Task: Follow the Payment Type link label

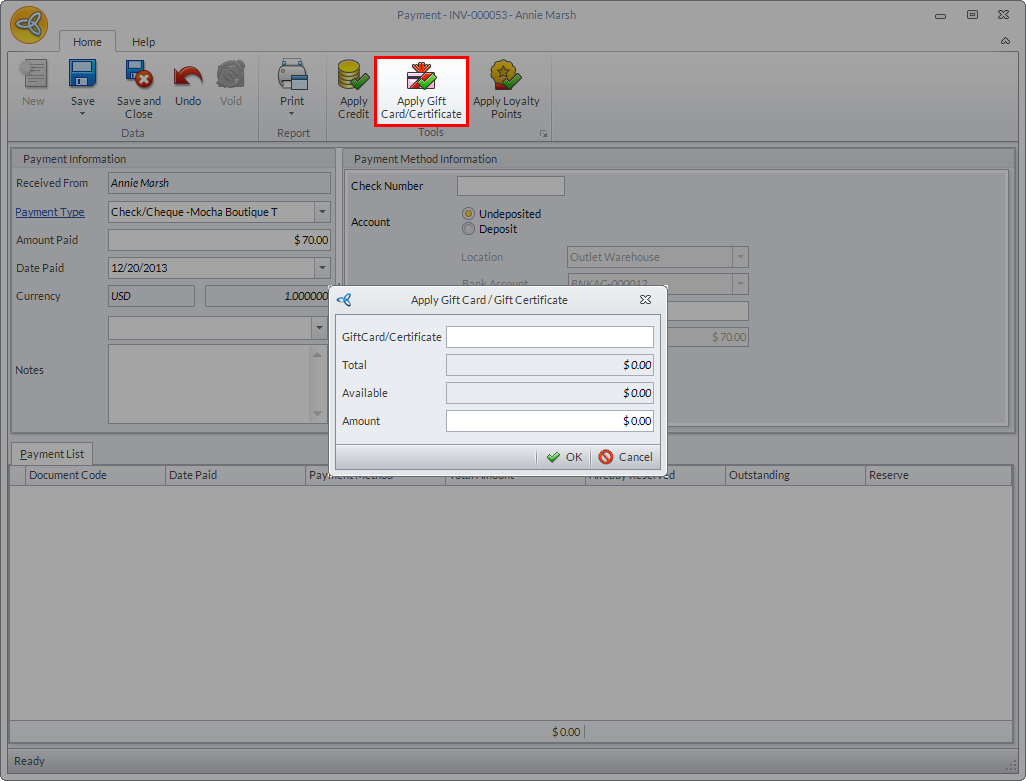Action: click(x=50, y=212)
